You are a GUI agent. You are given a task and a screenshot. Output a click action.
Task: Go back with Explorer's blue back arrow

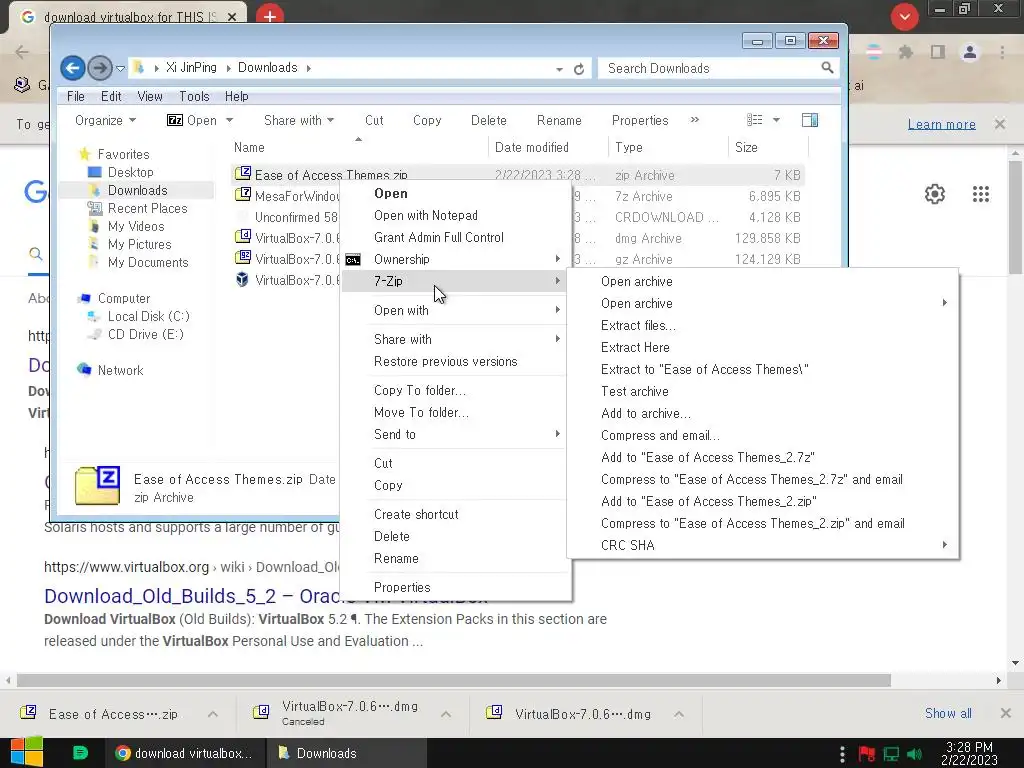(72, 68)
